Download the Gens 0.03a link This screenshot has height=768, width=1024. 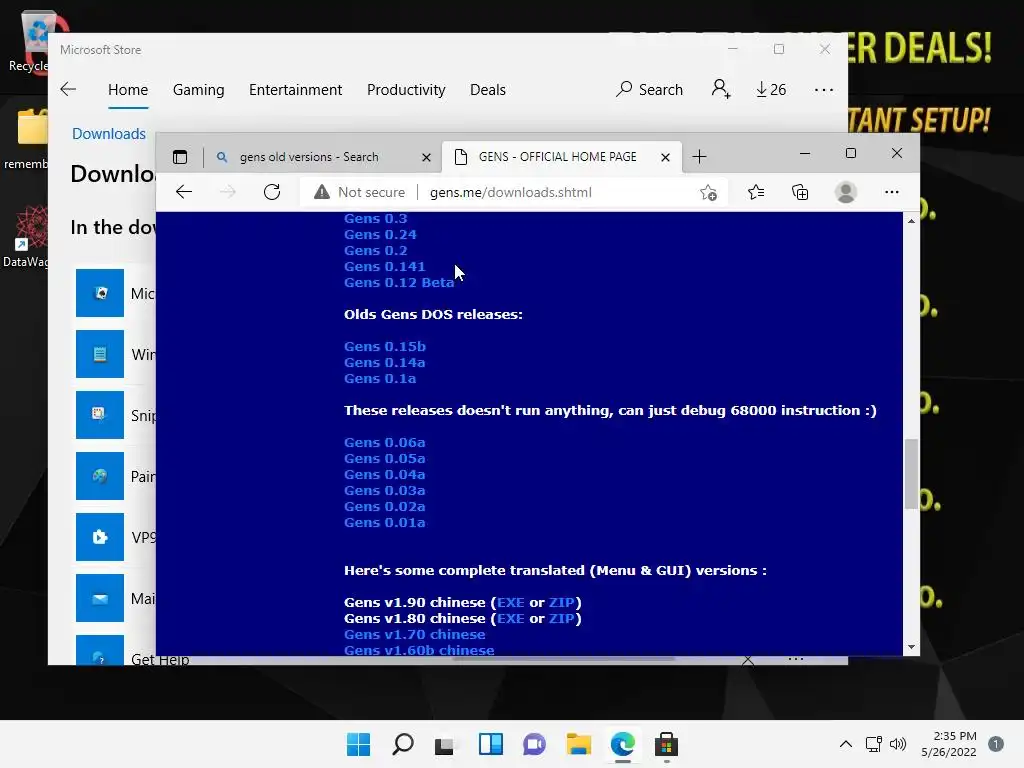point(385,490)
